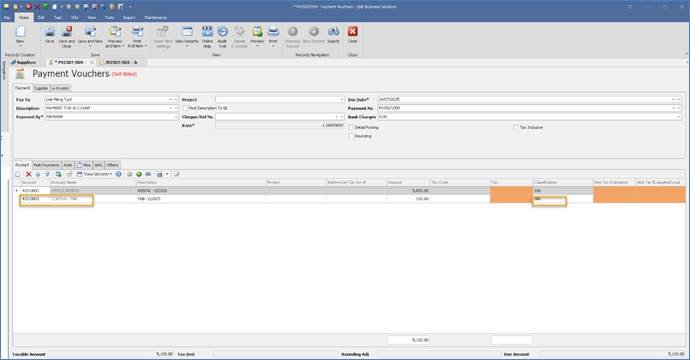Image resolution: width=690 pixels, height=360 pixels.
Task: Expand the Payment By dropdown
Action: 176,117
